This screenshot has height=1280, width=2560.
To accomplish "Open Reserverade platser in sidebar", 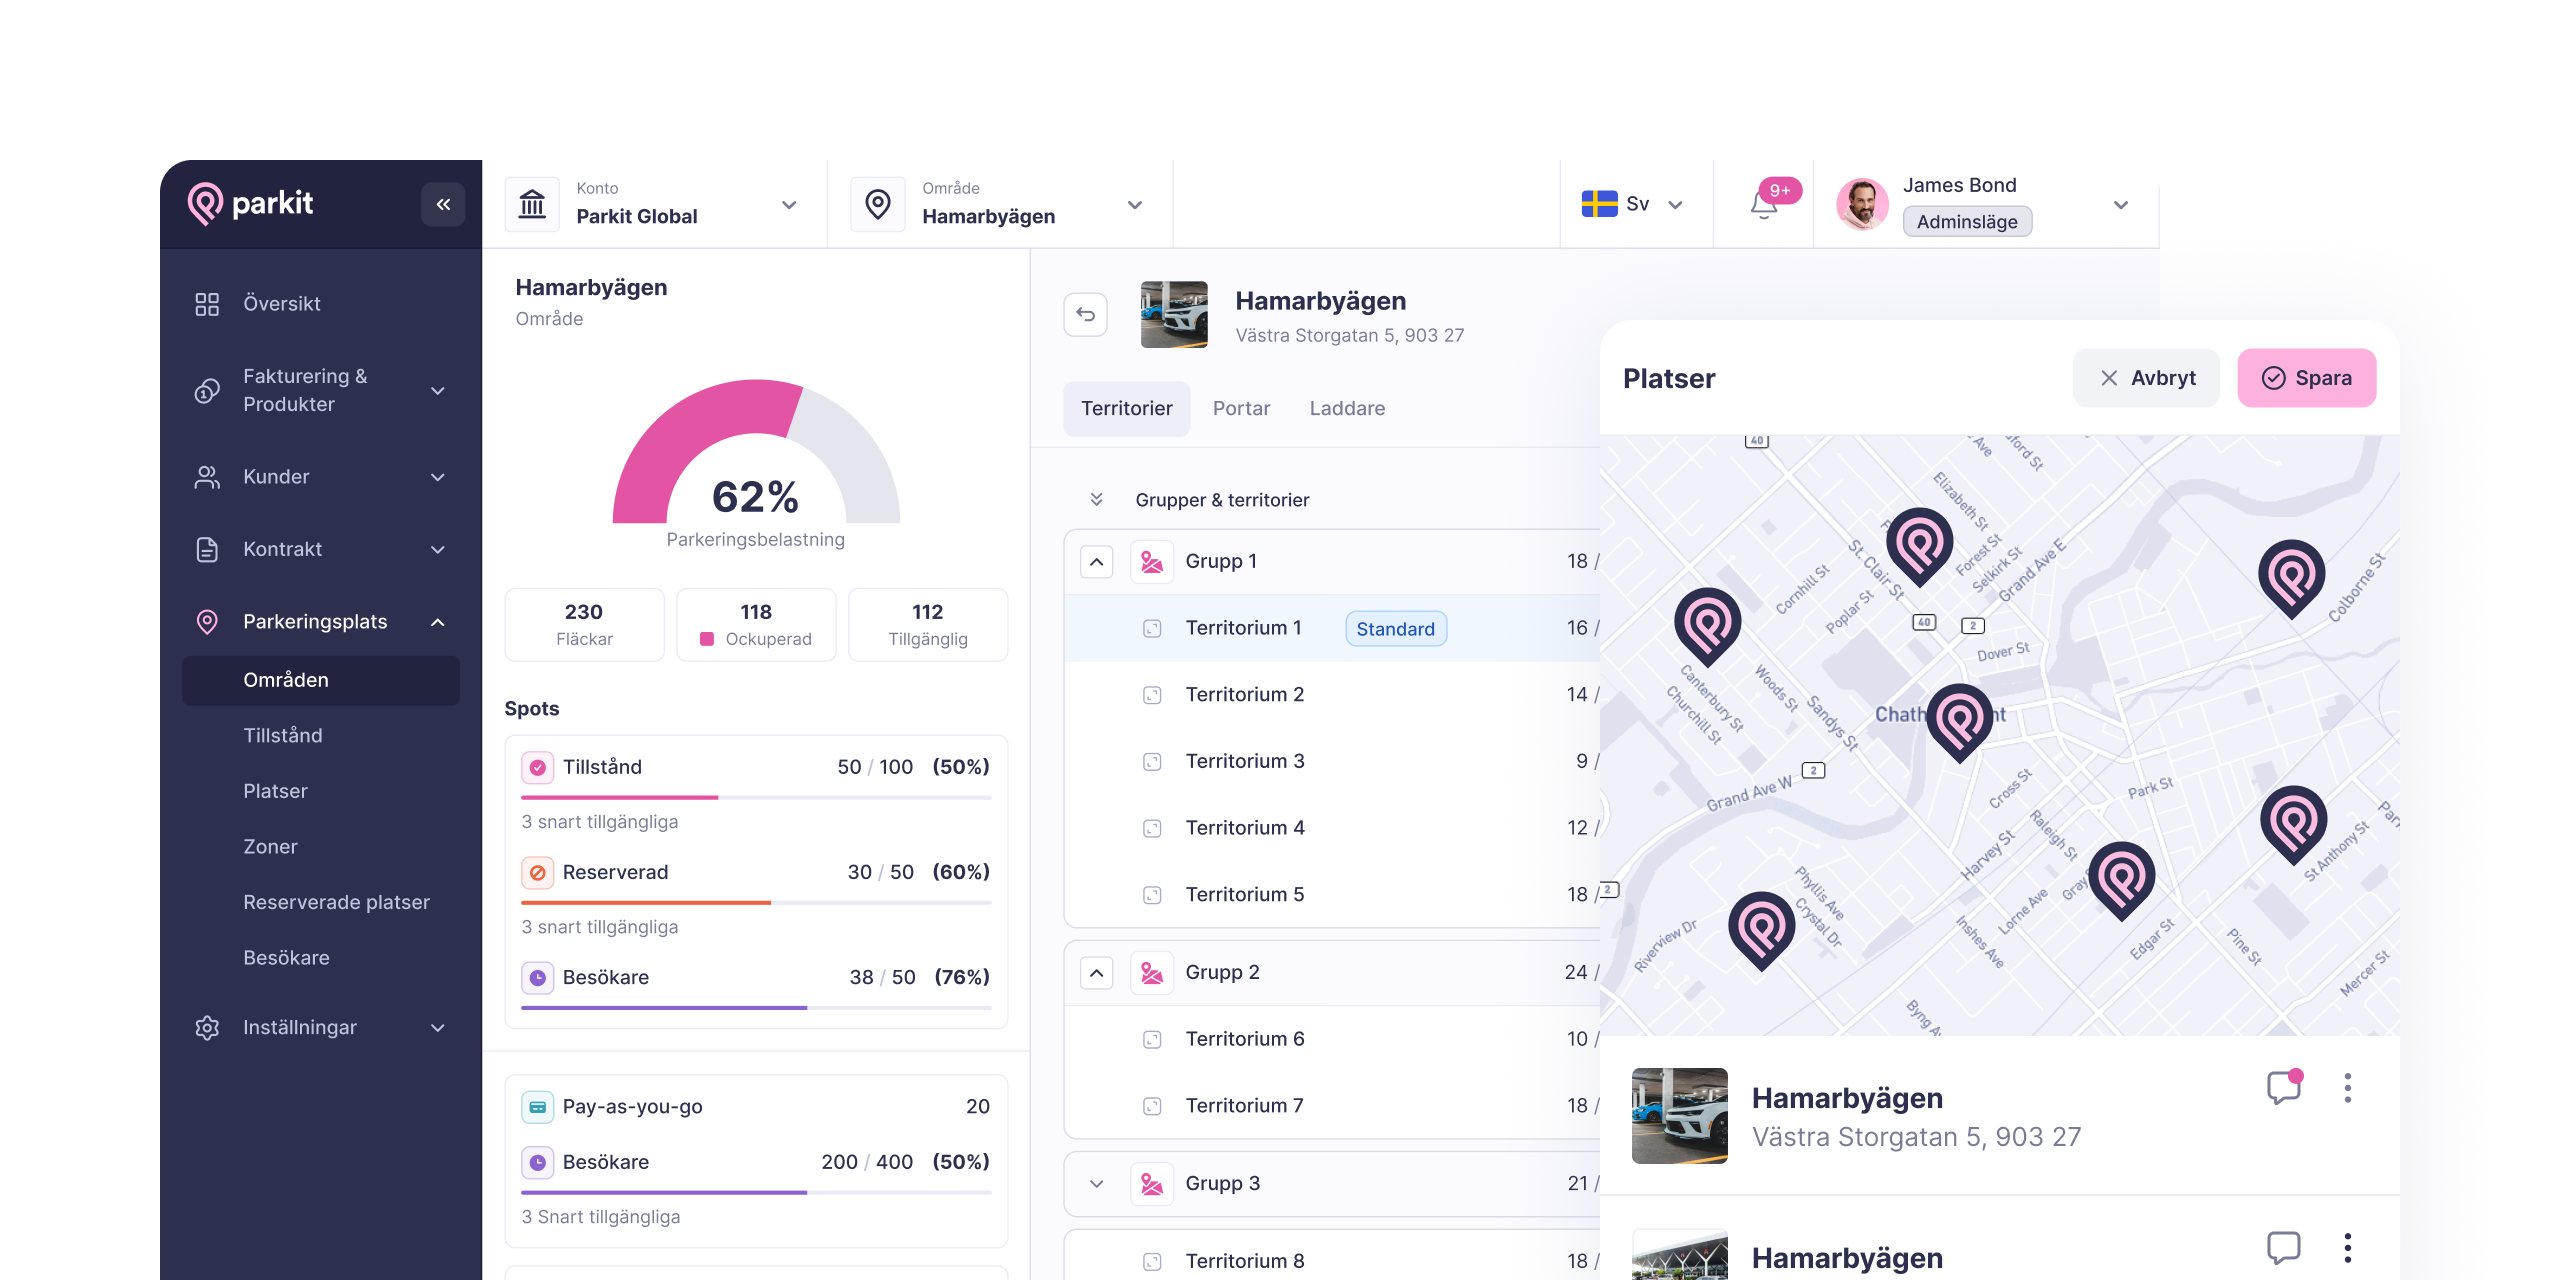I will click(336, 902).
